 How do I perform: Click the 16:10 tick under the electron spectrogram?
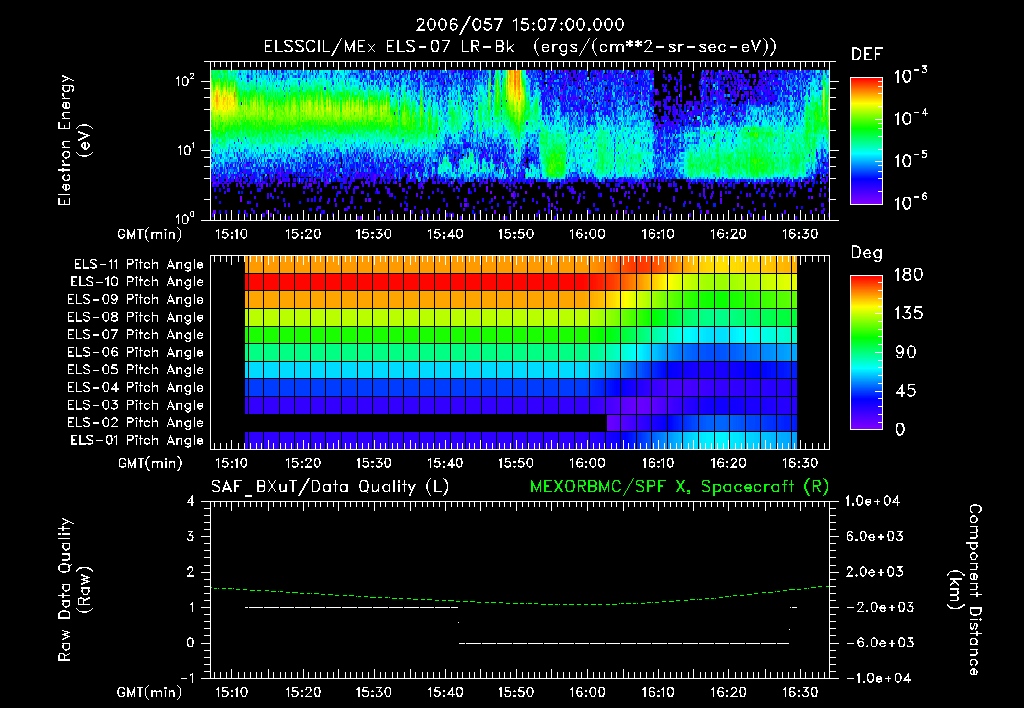(x=658, y=234)
